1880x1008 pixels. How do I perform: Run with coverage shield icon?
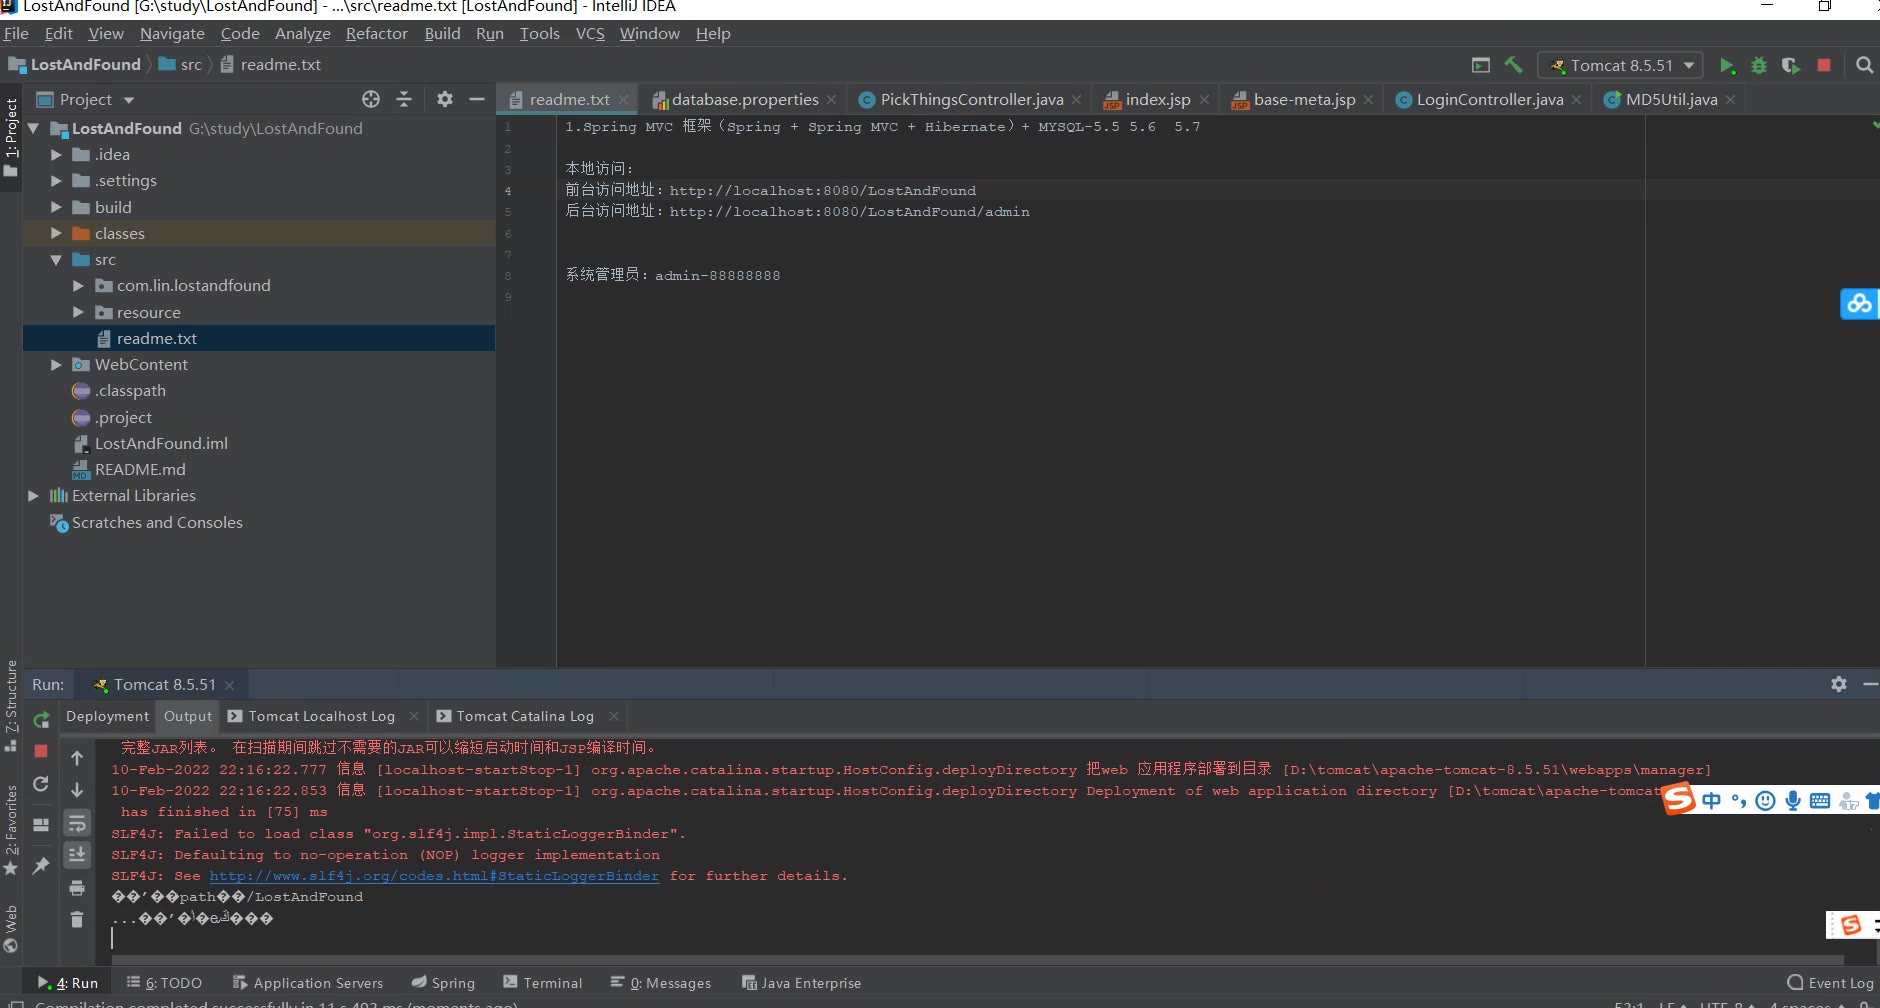pos(1791,65)
